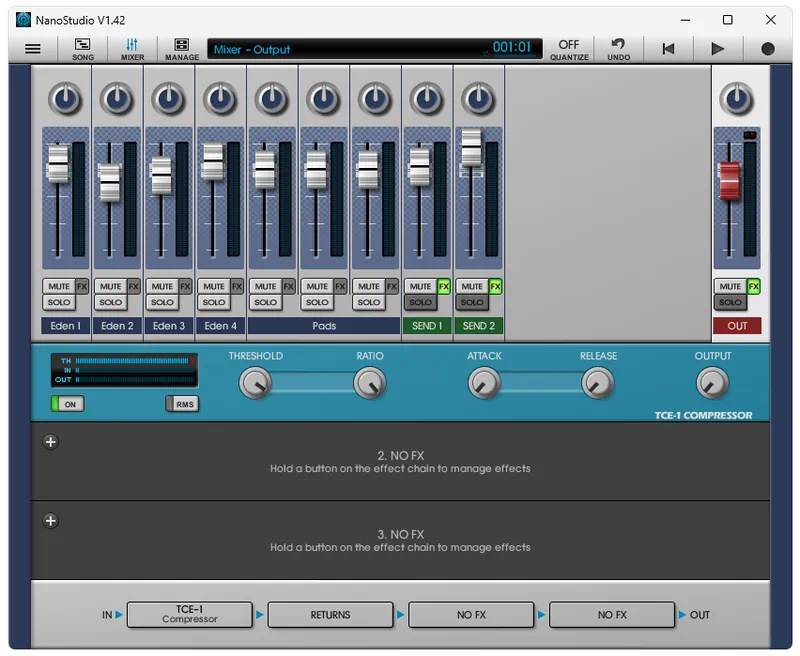Select the last chain slot NO FX

tap(612, 614)
